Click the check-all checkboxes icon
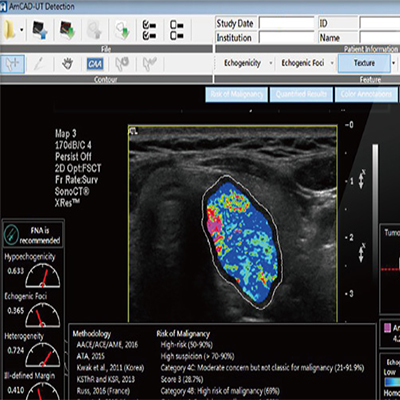This screenshot has width=400, height=400. coord(149,30)
